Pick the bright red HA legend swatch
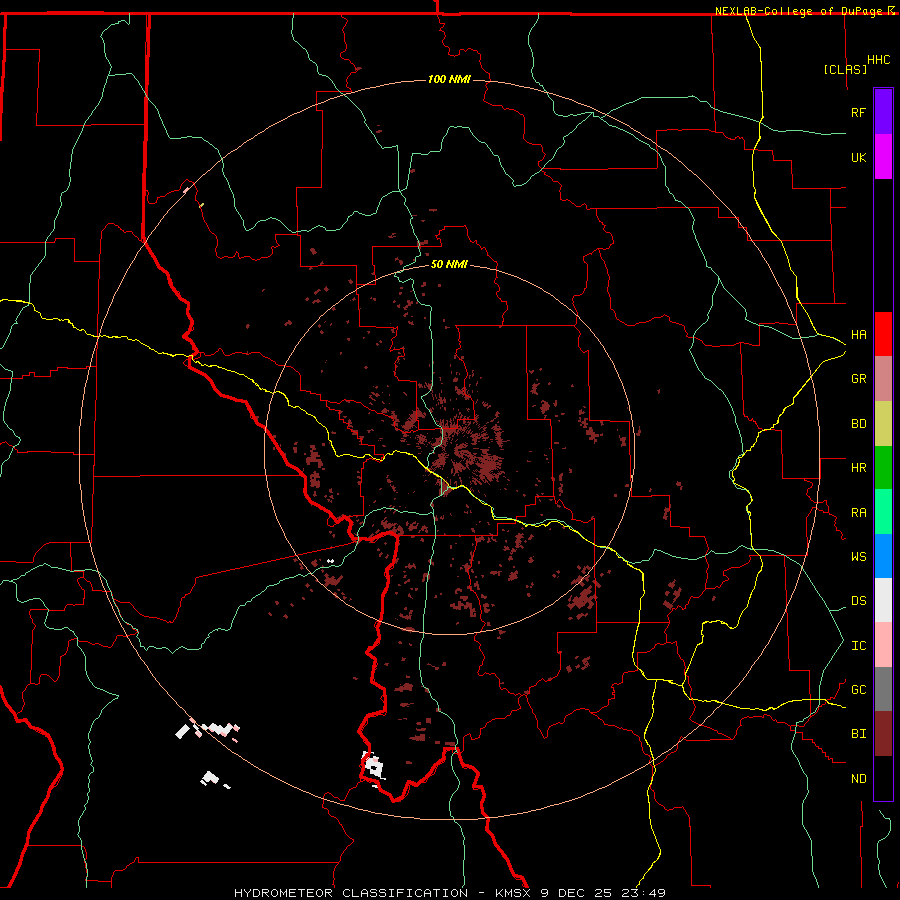The image size is (900, 900). click(x=883, y=334)
